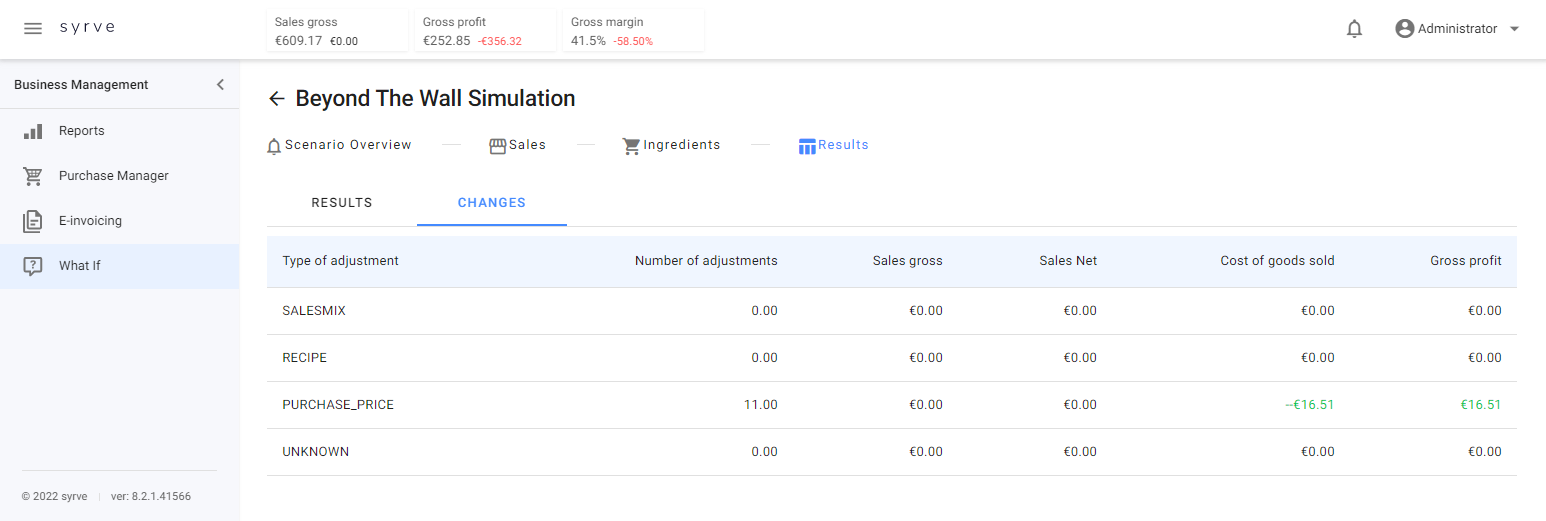Click the notifications bell icon

[x=1354, y=29]
